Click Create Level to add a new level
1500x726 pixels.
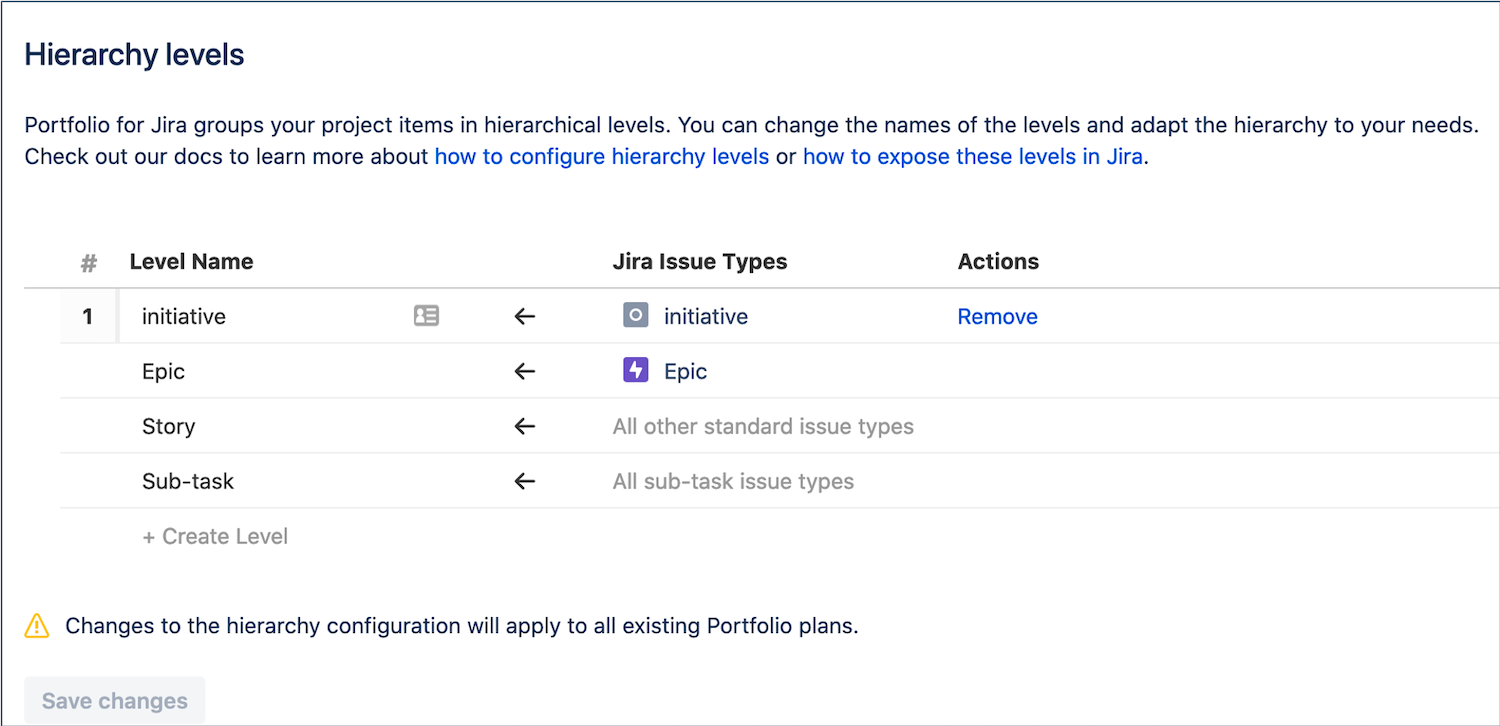(214, 536)
